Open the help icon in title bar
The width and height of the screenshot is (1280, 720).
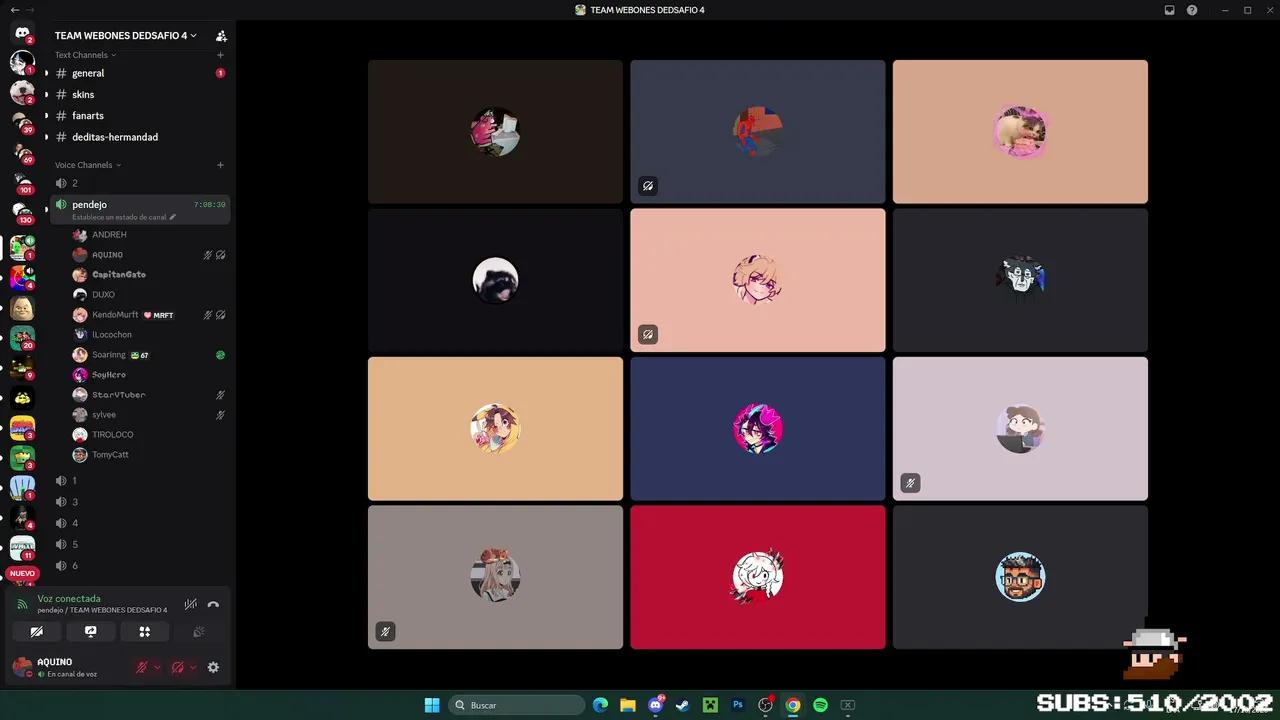pos(1192,10)
